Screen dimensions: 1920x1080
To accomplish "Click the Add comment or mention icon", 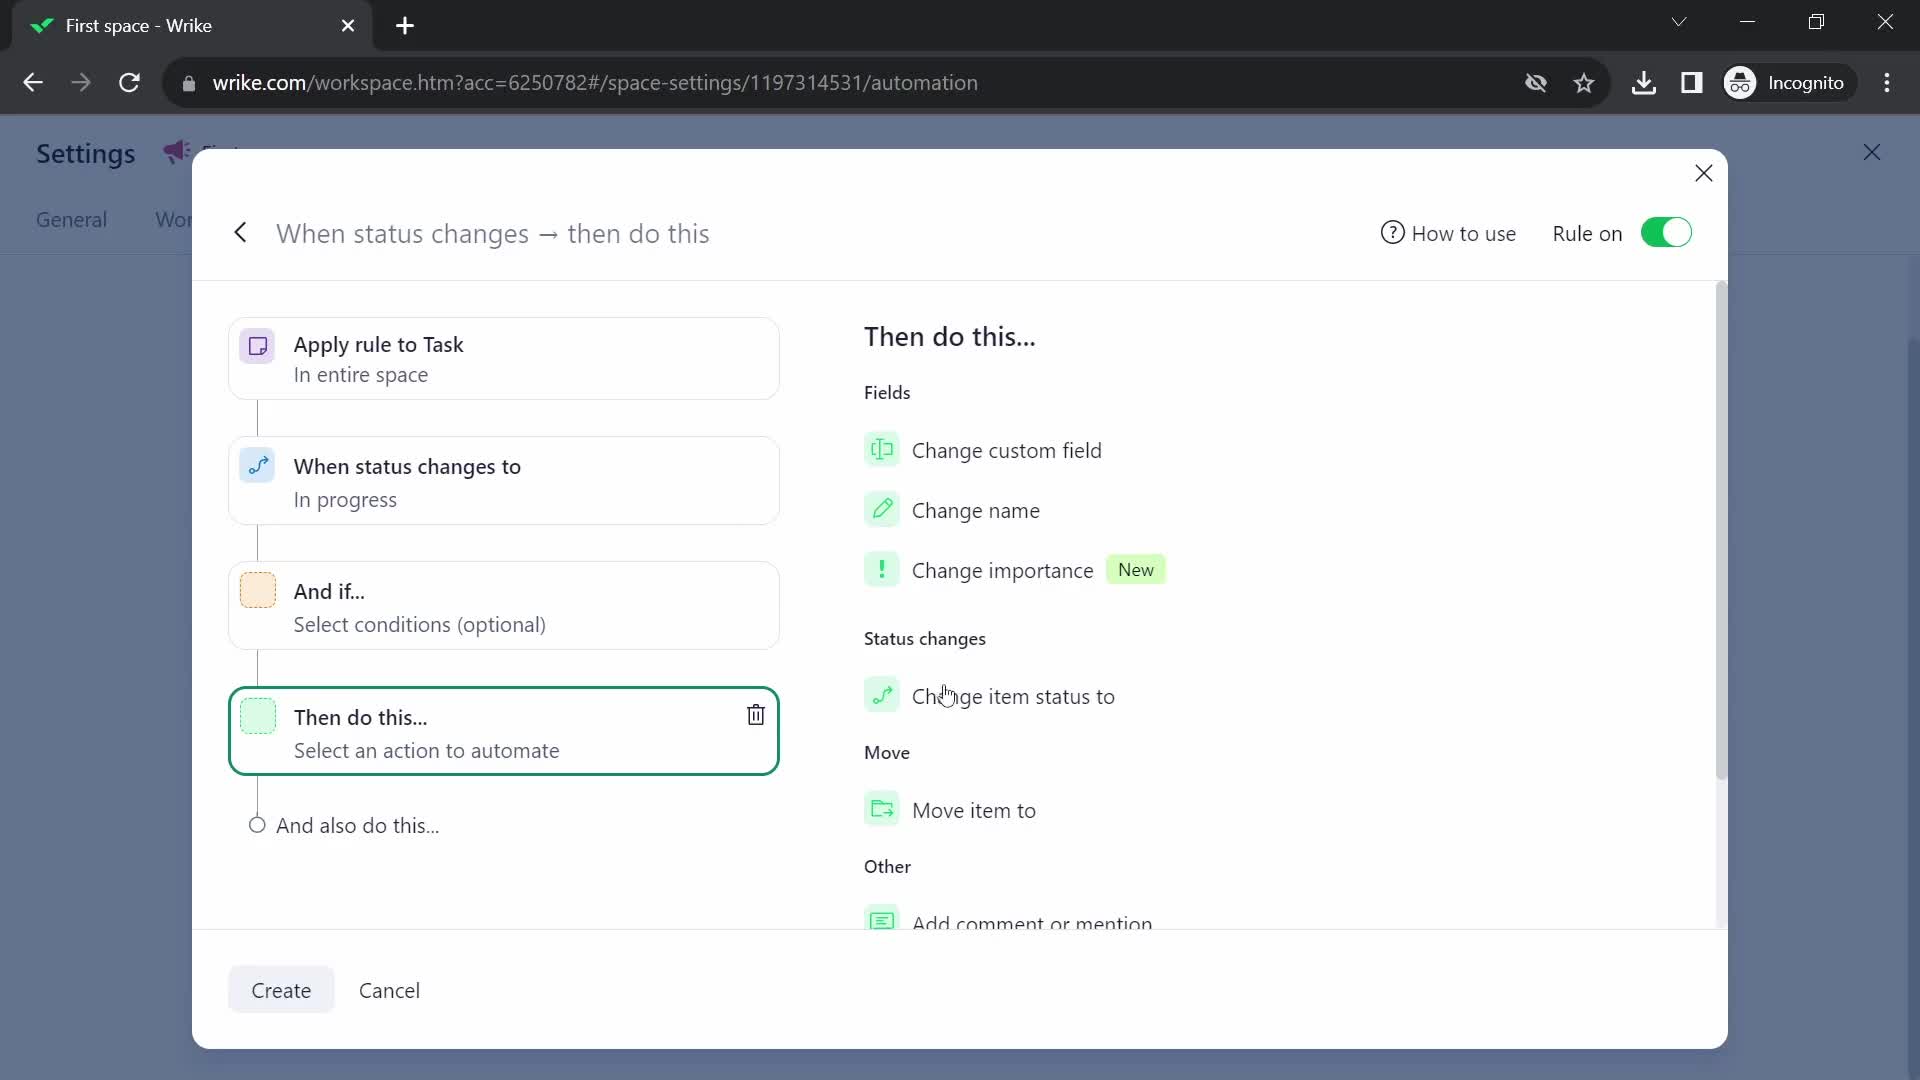I will click(882, 918).
